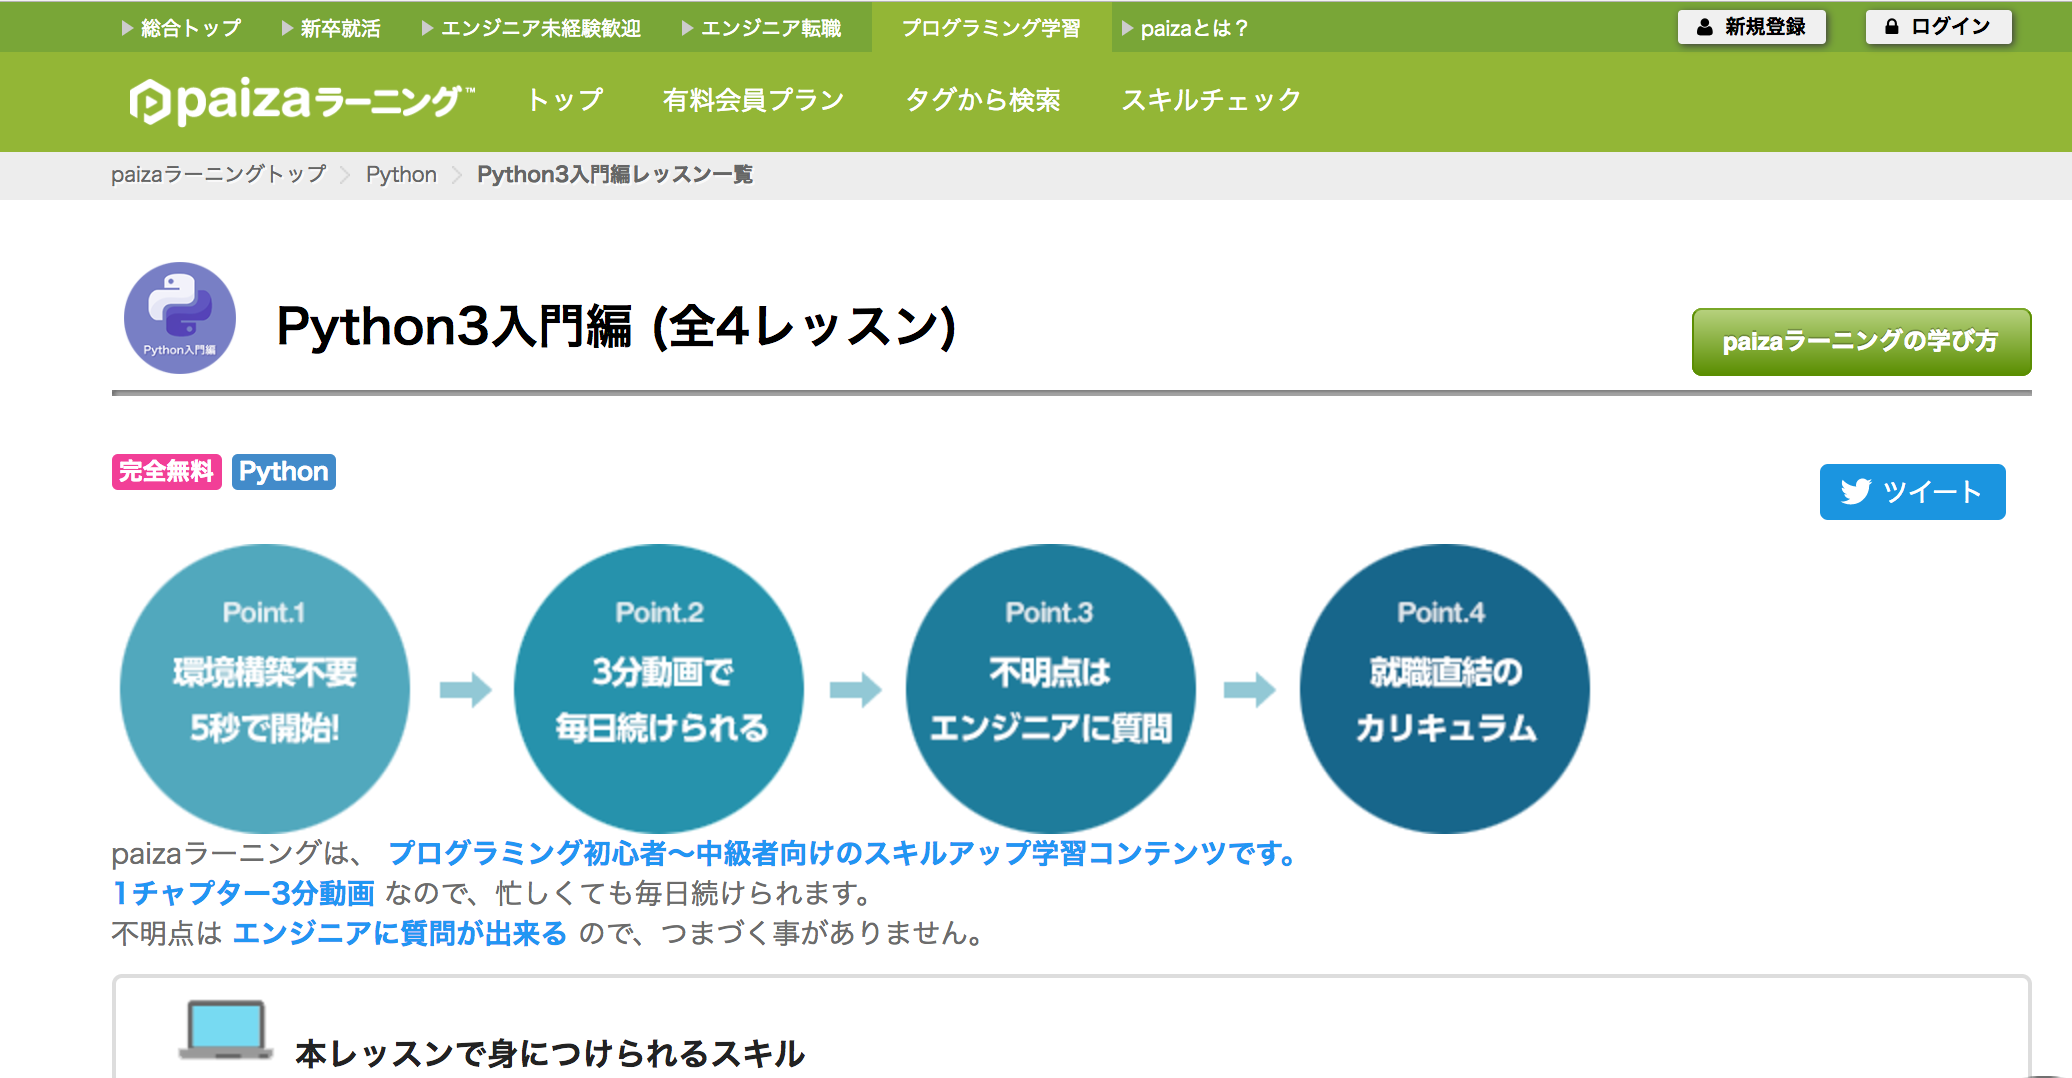This screenshot has height=1078, width=2072.
Task: Open スキルチェック in the main navigation
Action: 1211,100
